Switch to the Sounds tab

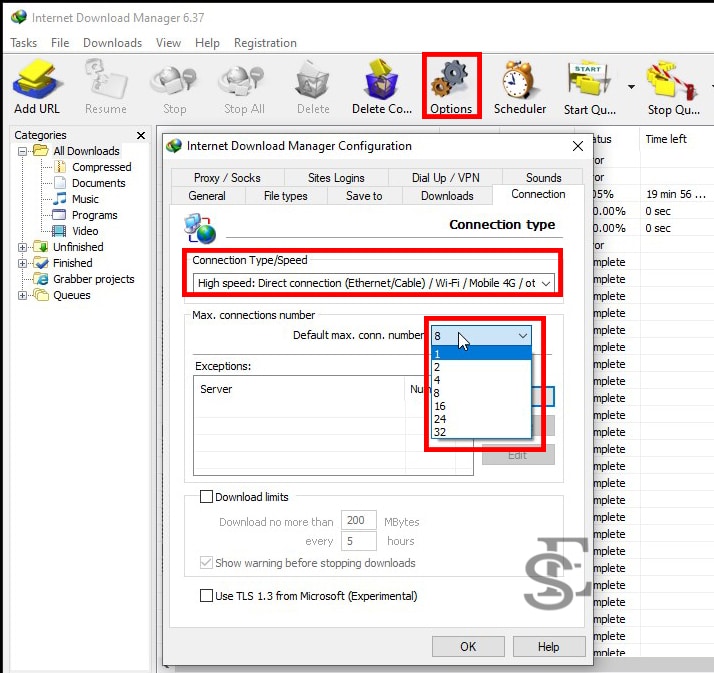(543, 178)
